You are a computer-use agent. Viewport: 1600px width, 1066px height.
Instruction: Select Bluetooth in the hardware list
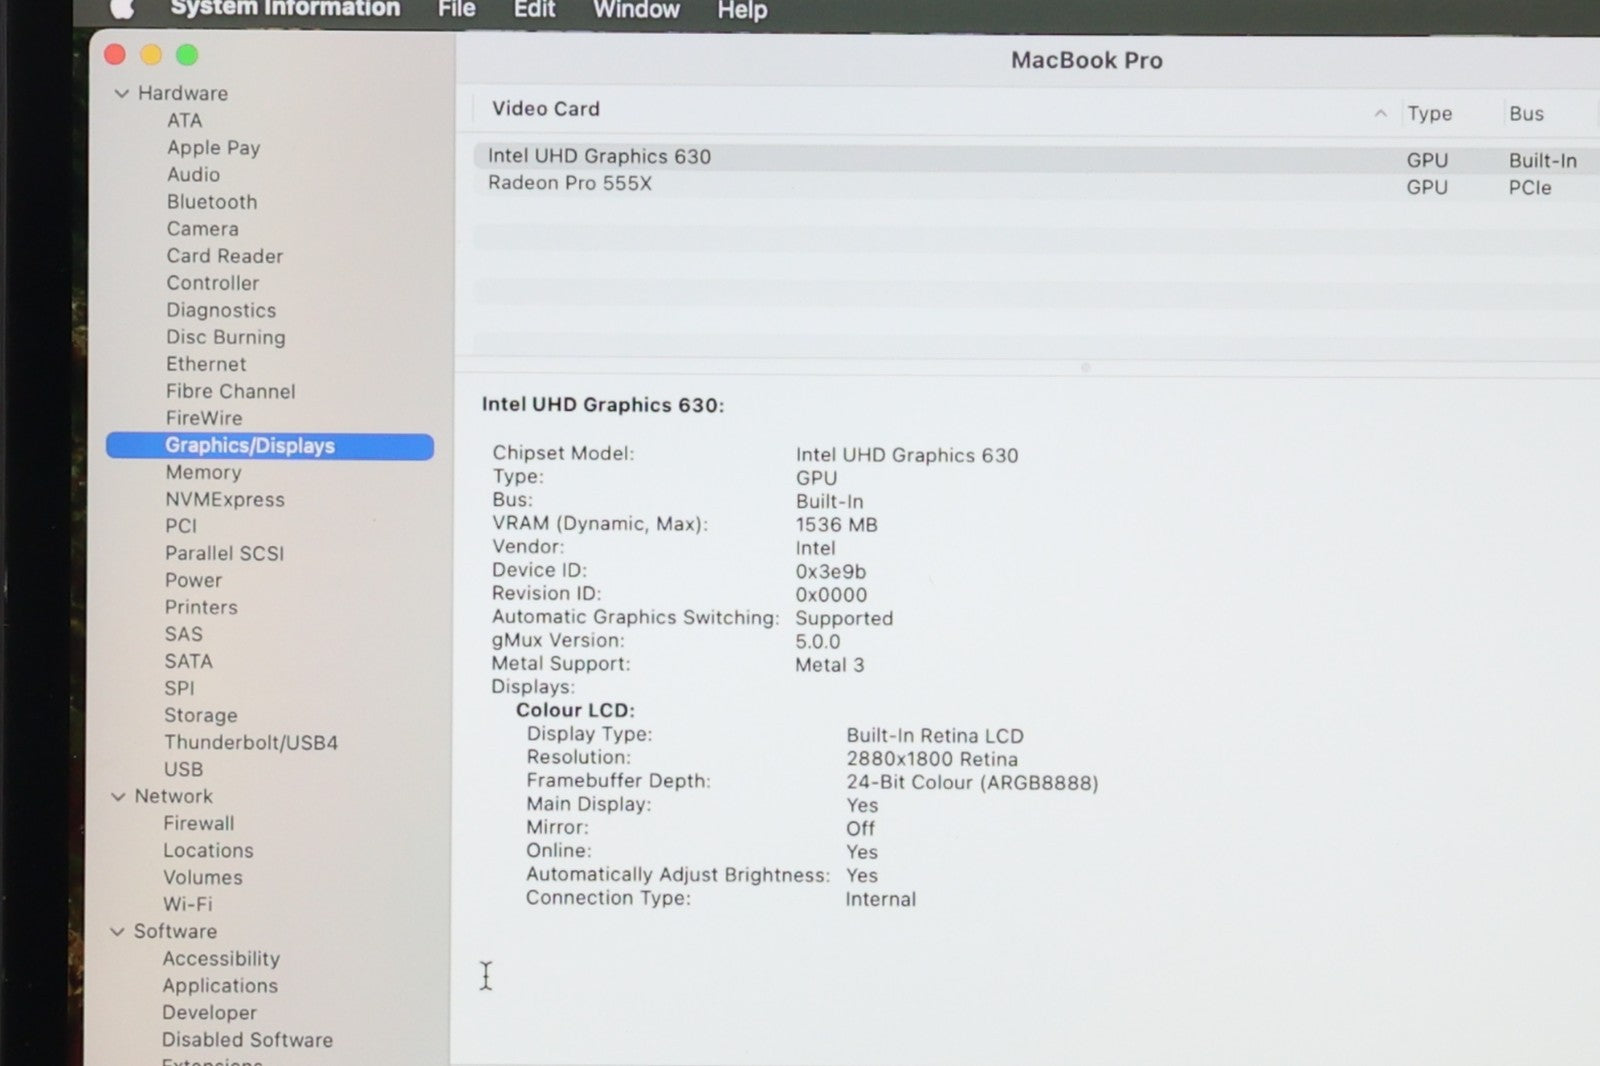[x=212, y=202]
